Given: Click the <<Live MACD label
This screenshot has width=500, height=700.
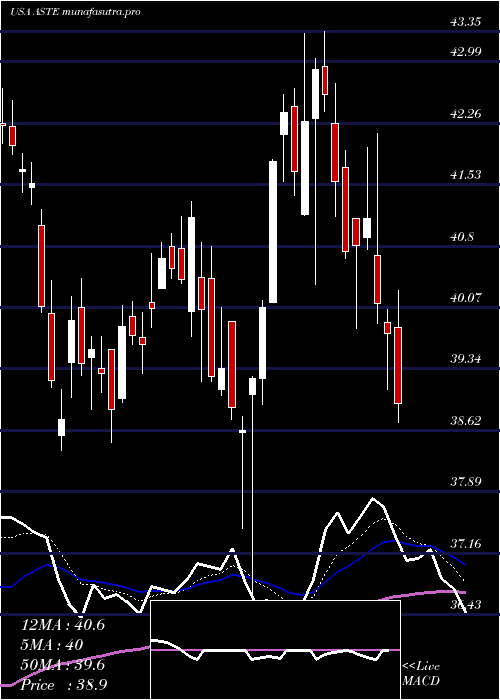Looking at the screenshot, I should coord(421,674).
